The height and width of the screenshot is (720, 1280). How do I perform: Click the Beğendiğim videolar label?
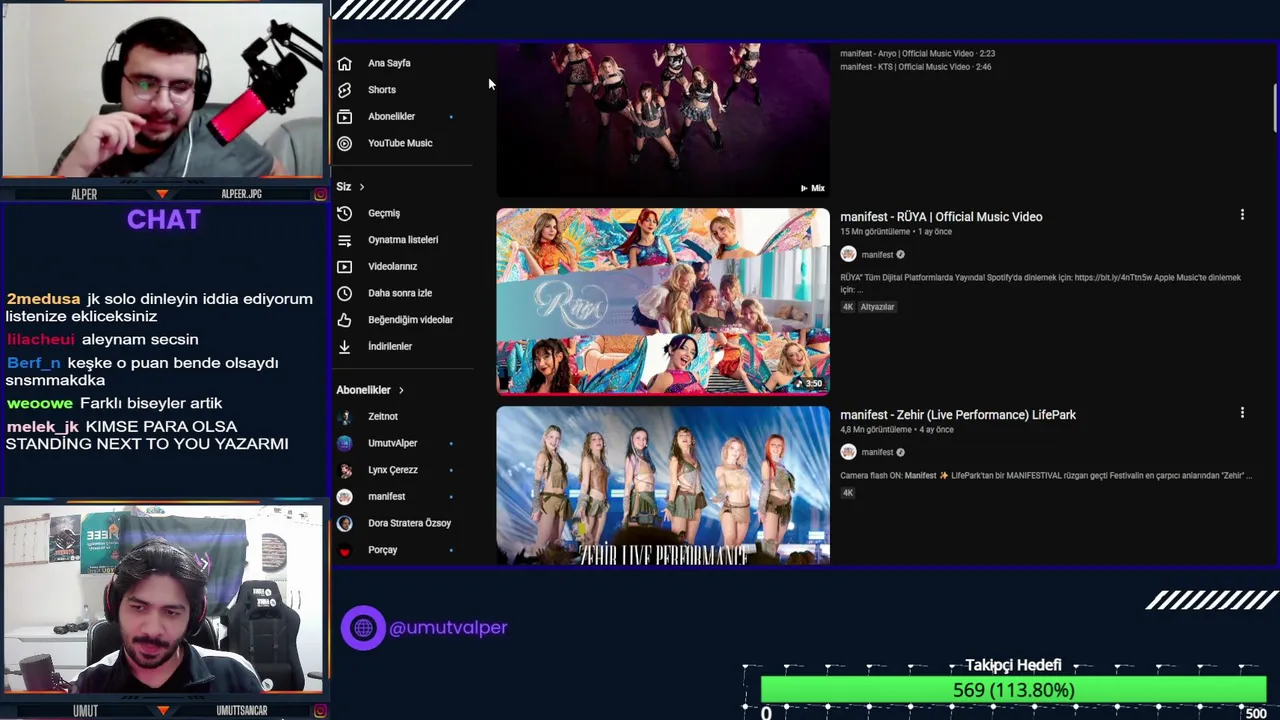[410, 320]
